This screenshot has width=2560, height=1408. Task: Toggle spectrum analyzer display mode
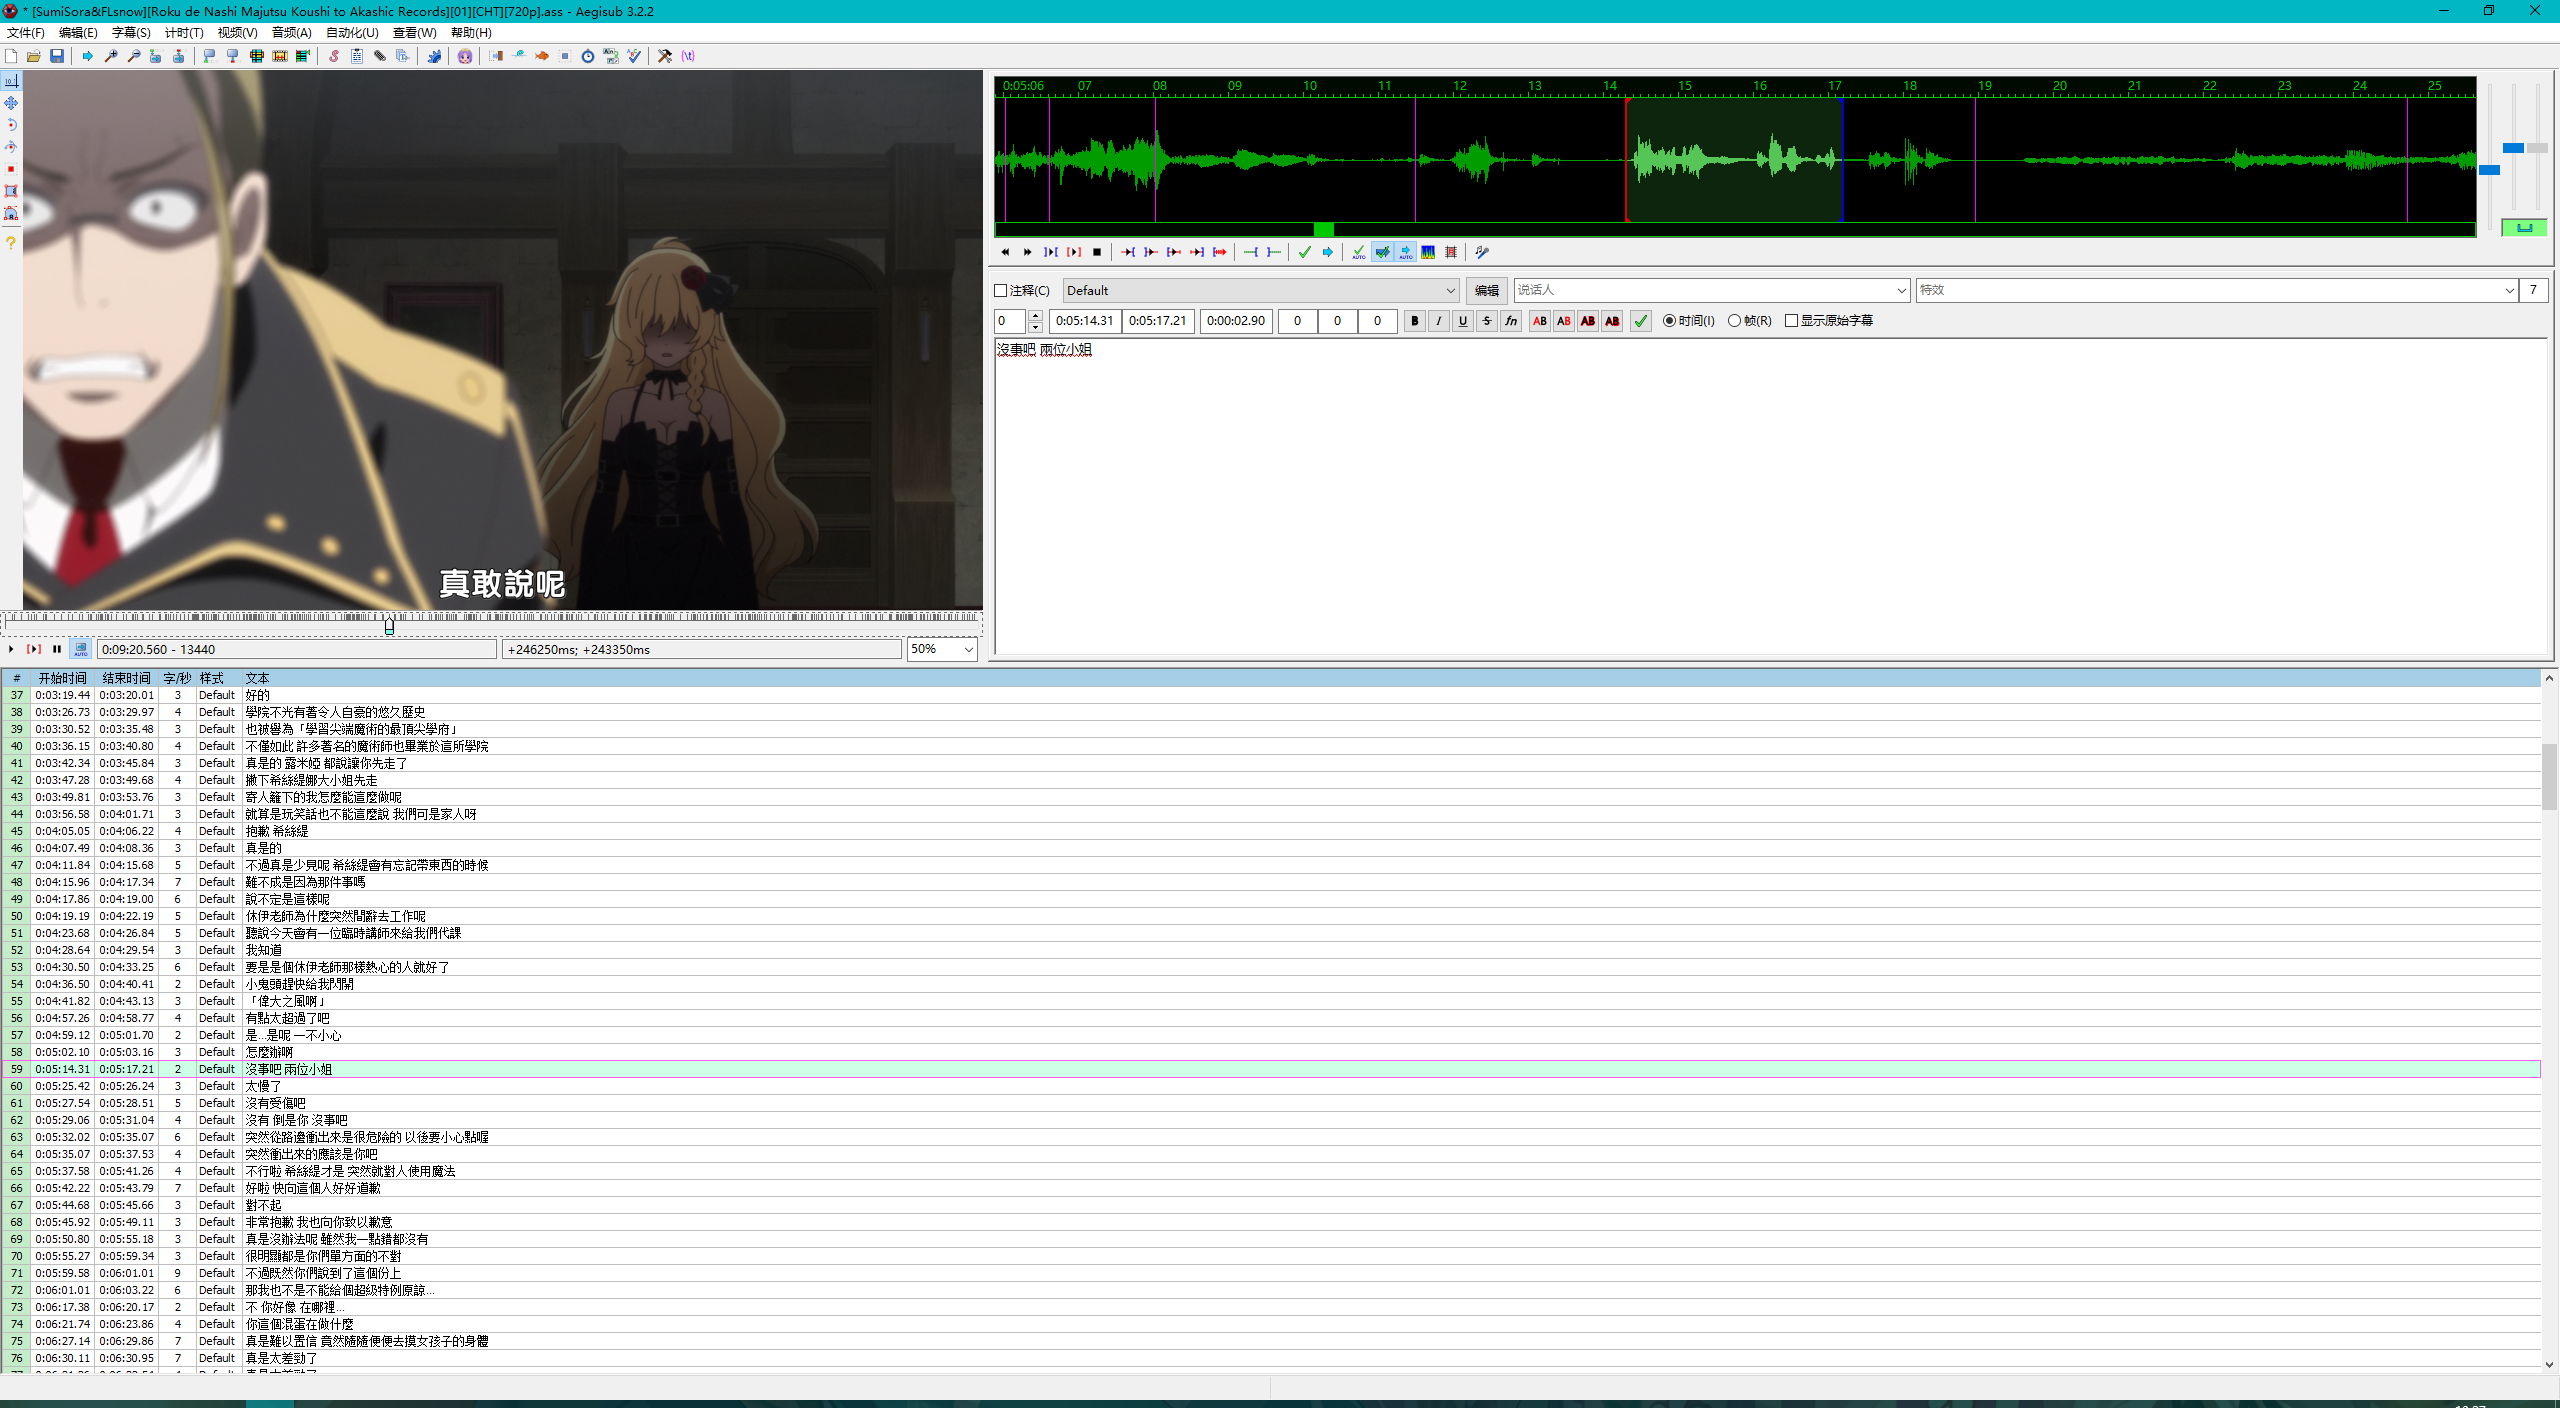coord(1428,252)
